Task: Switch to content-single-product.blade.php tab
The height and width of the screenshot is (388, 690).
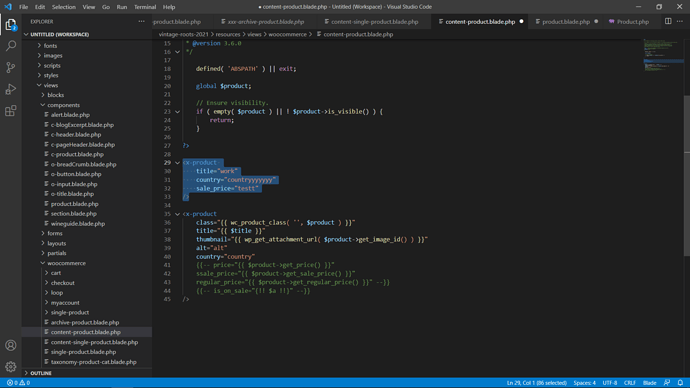Action: 374,22
